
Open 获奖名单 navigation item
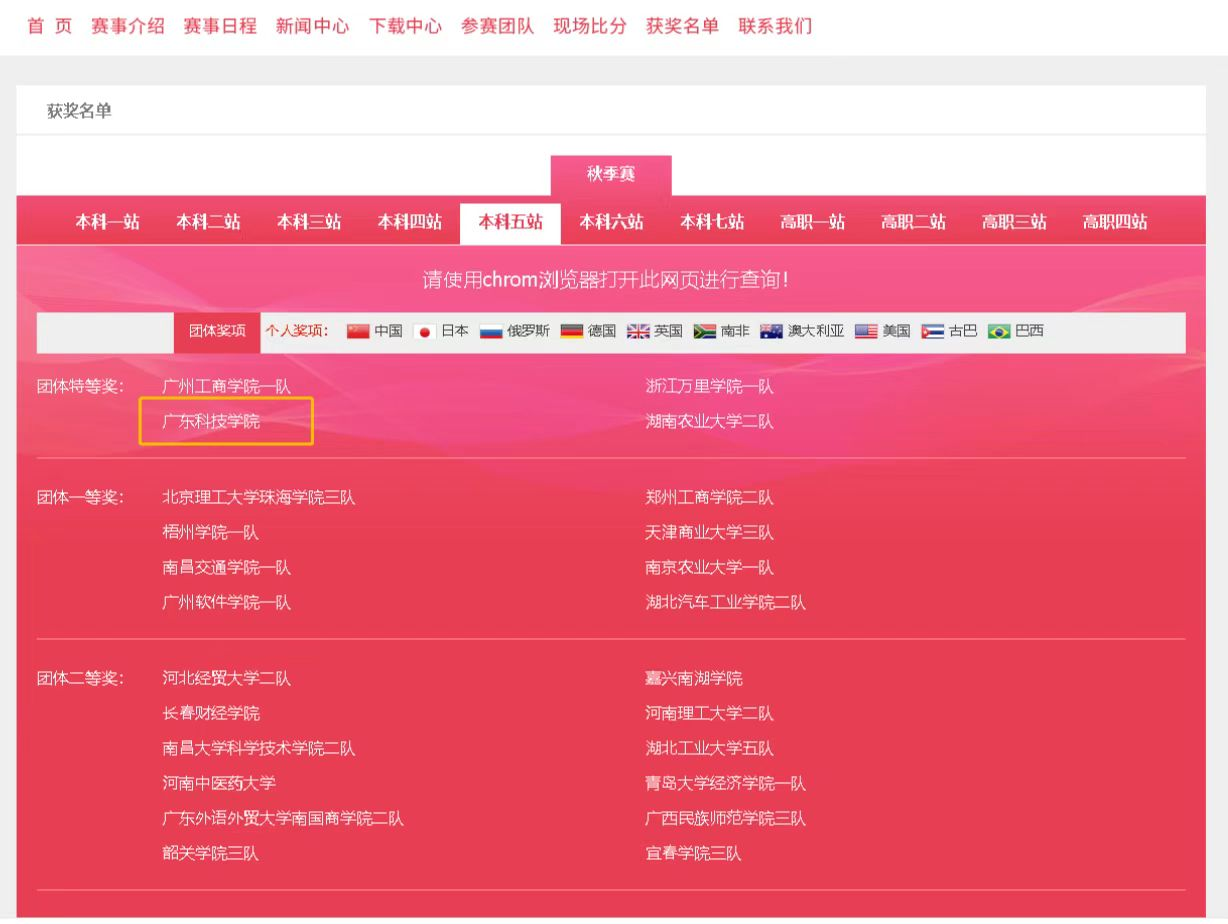pos(683,26)
